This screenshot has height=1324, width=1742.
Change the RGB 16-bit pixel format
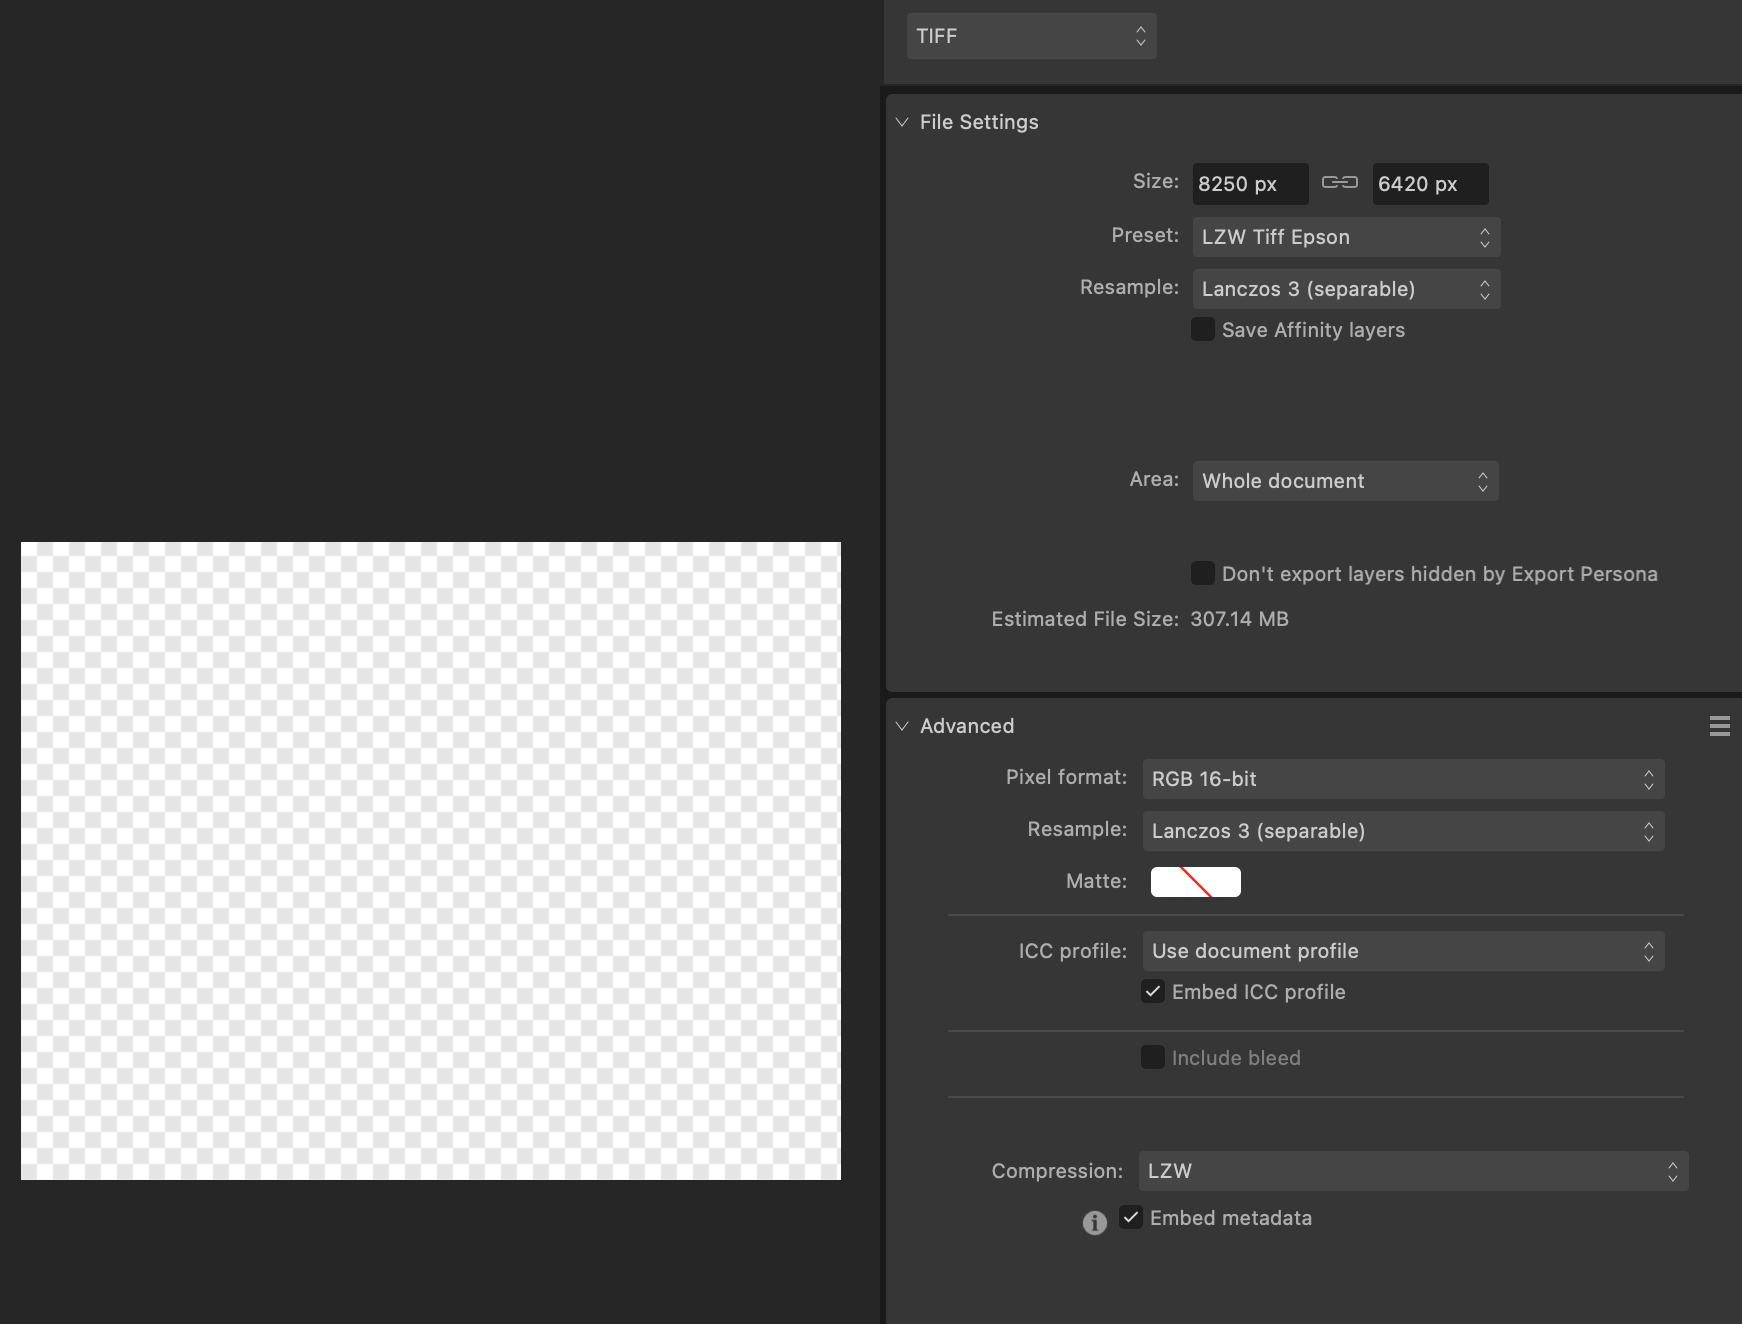(1403, 779)
